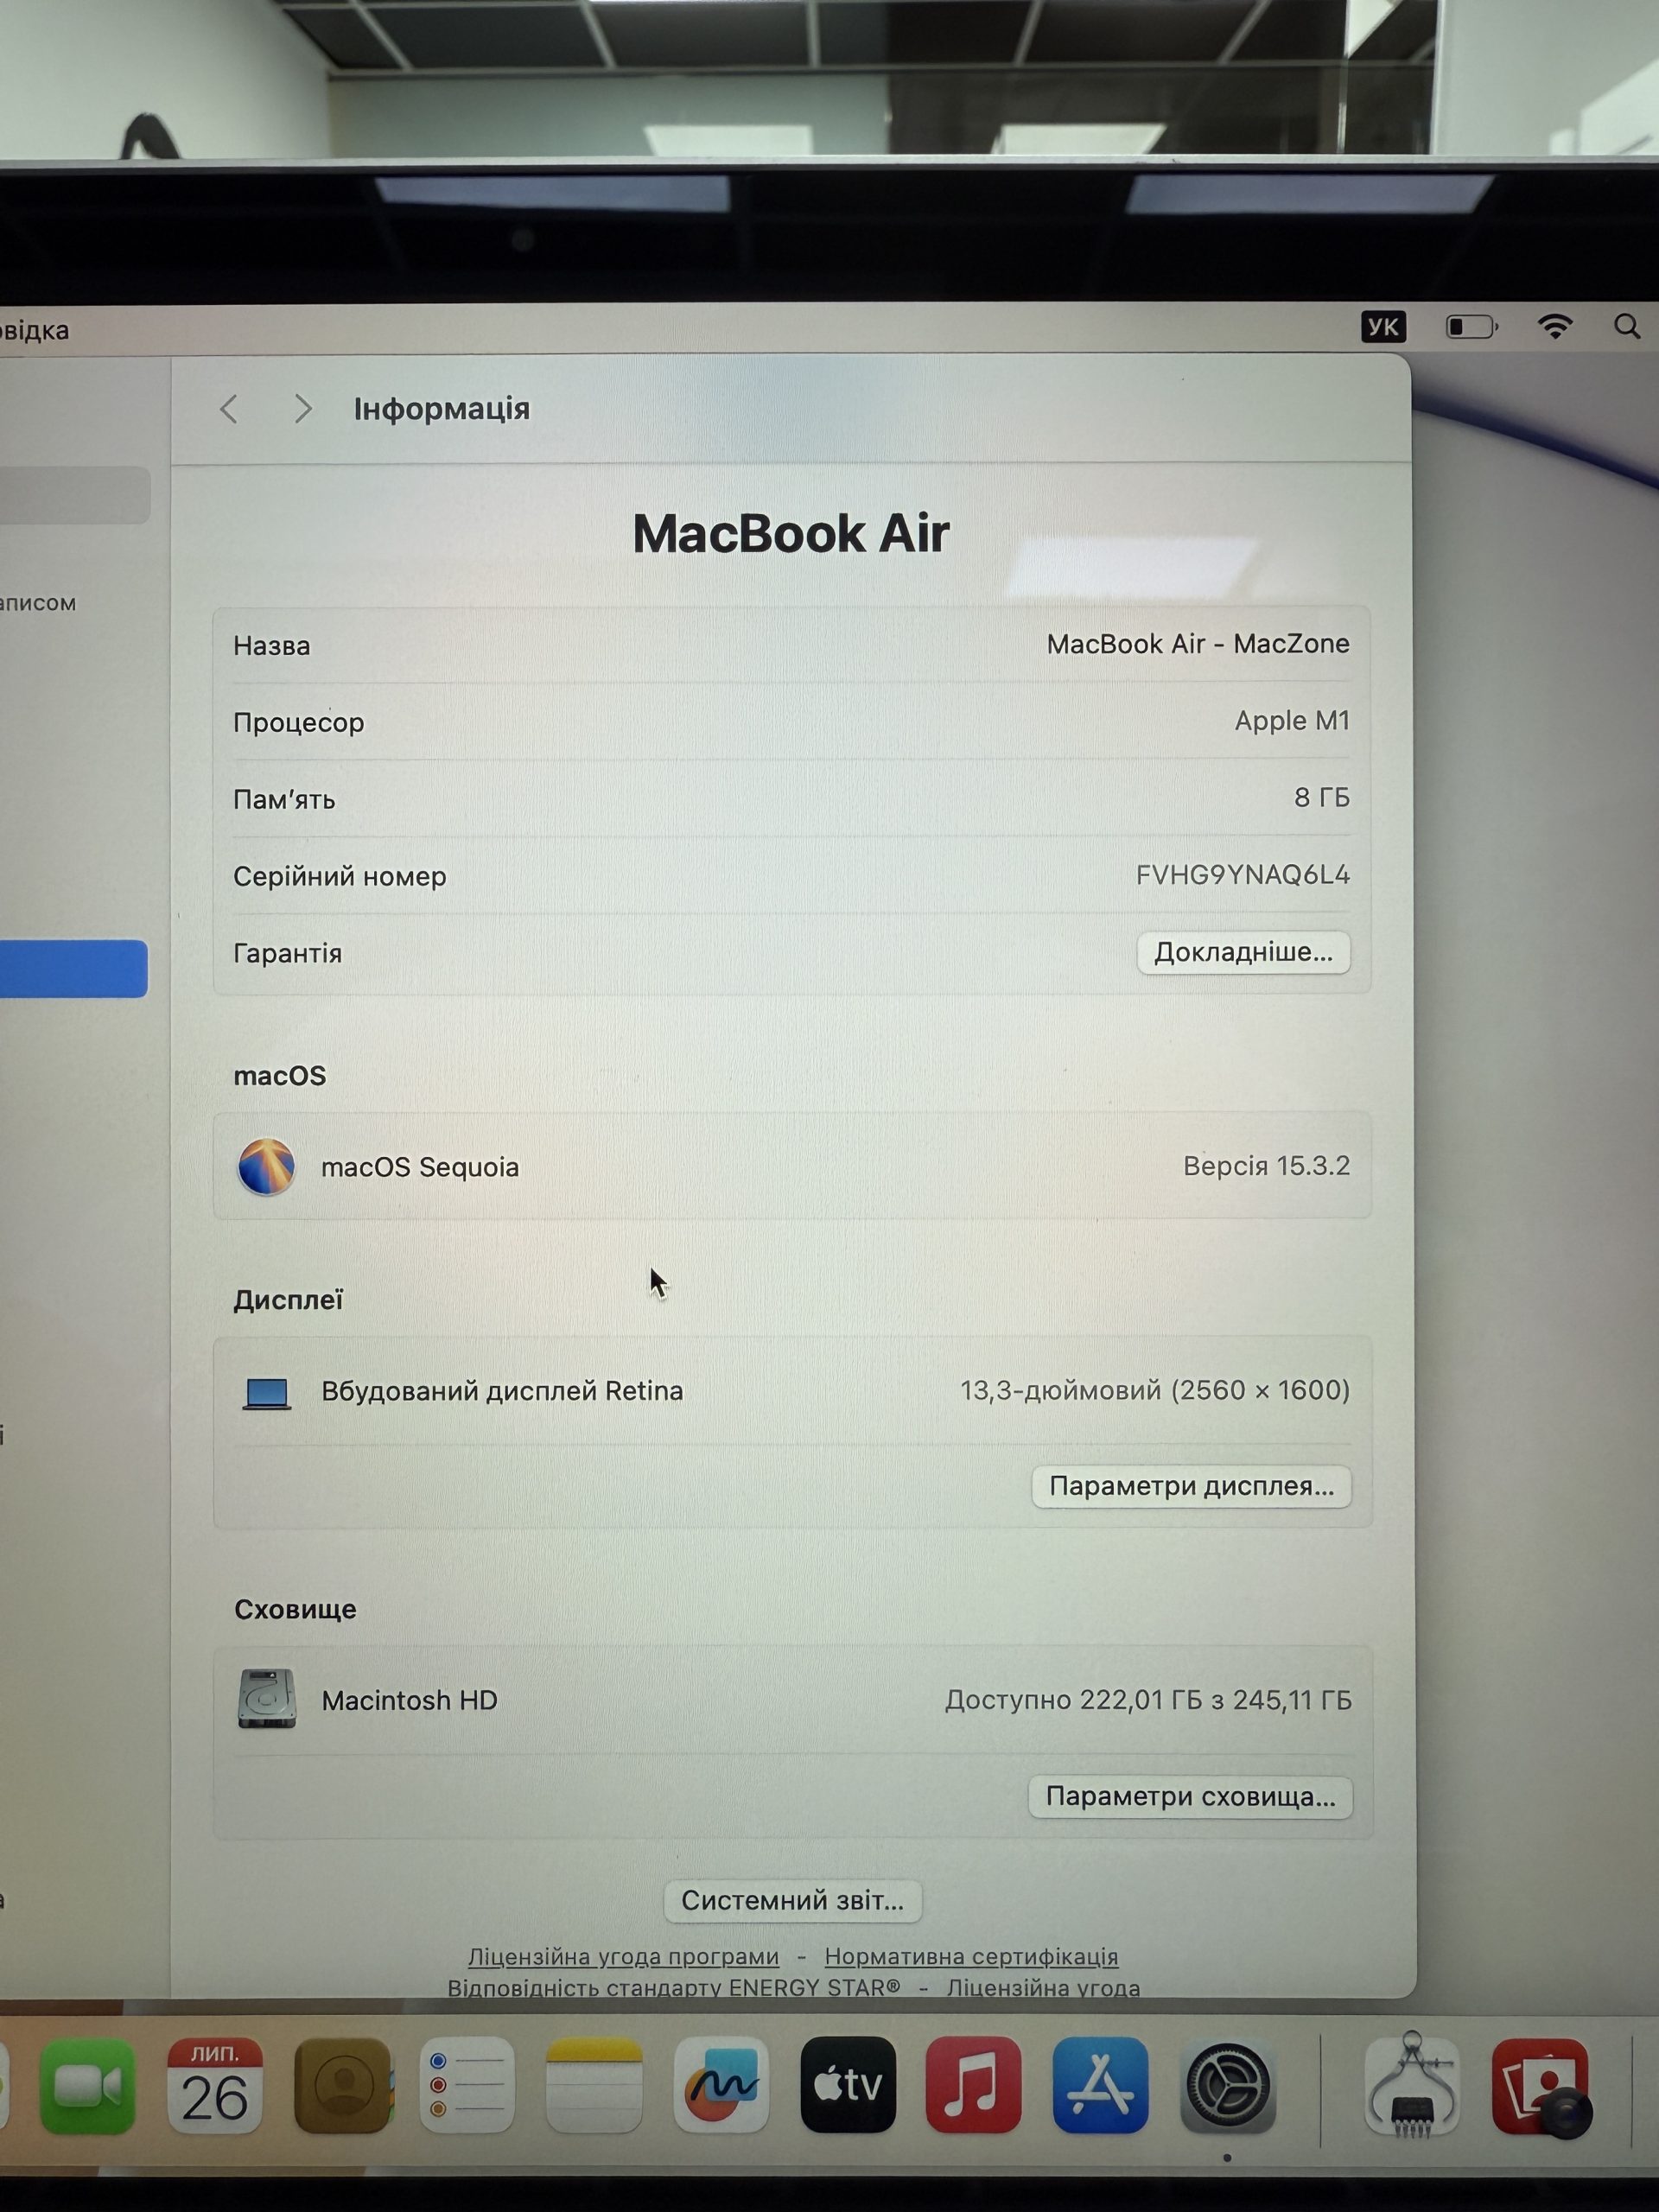This screenshot has height=2212, width=1659.
Task: Click the built-in display laptop icon
Action: 267,1393
